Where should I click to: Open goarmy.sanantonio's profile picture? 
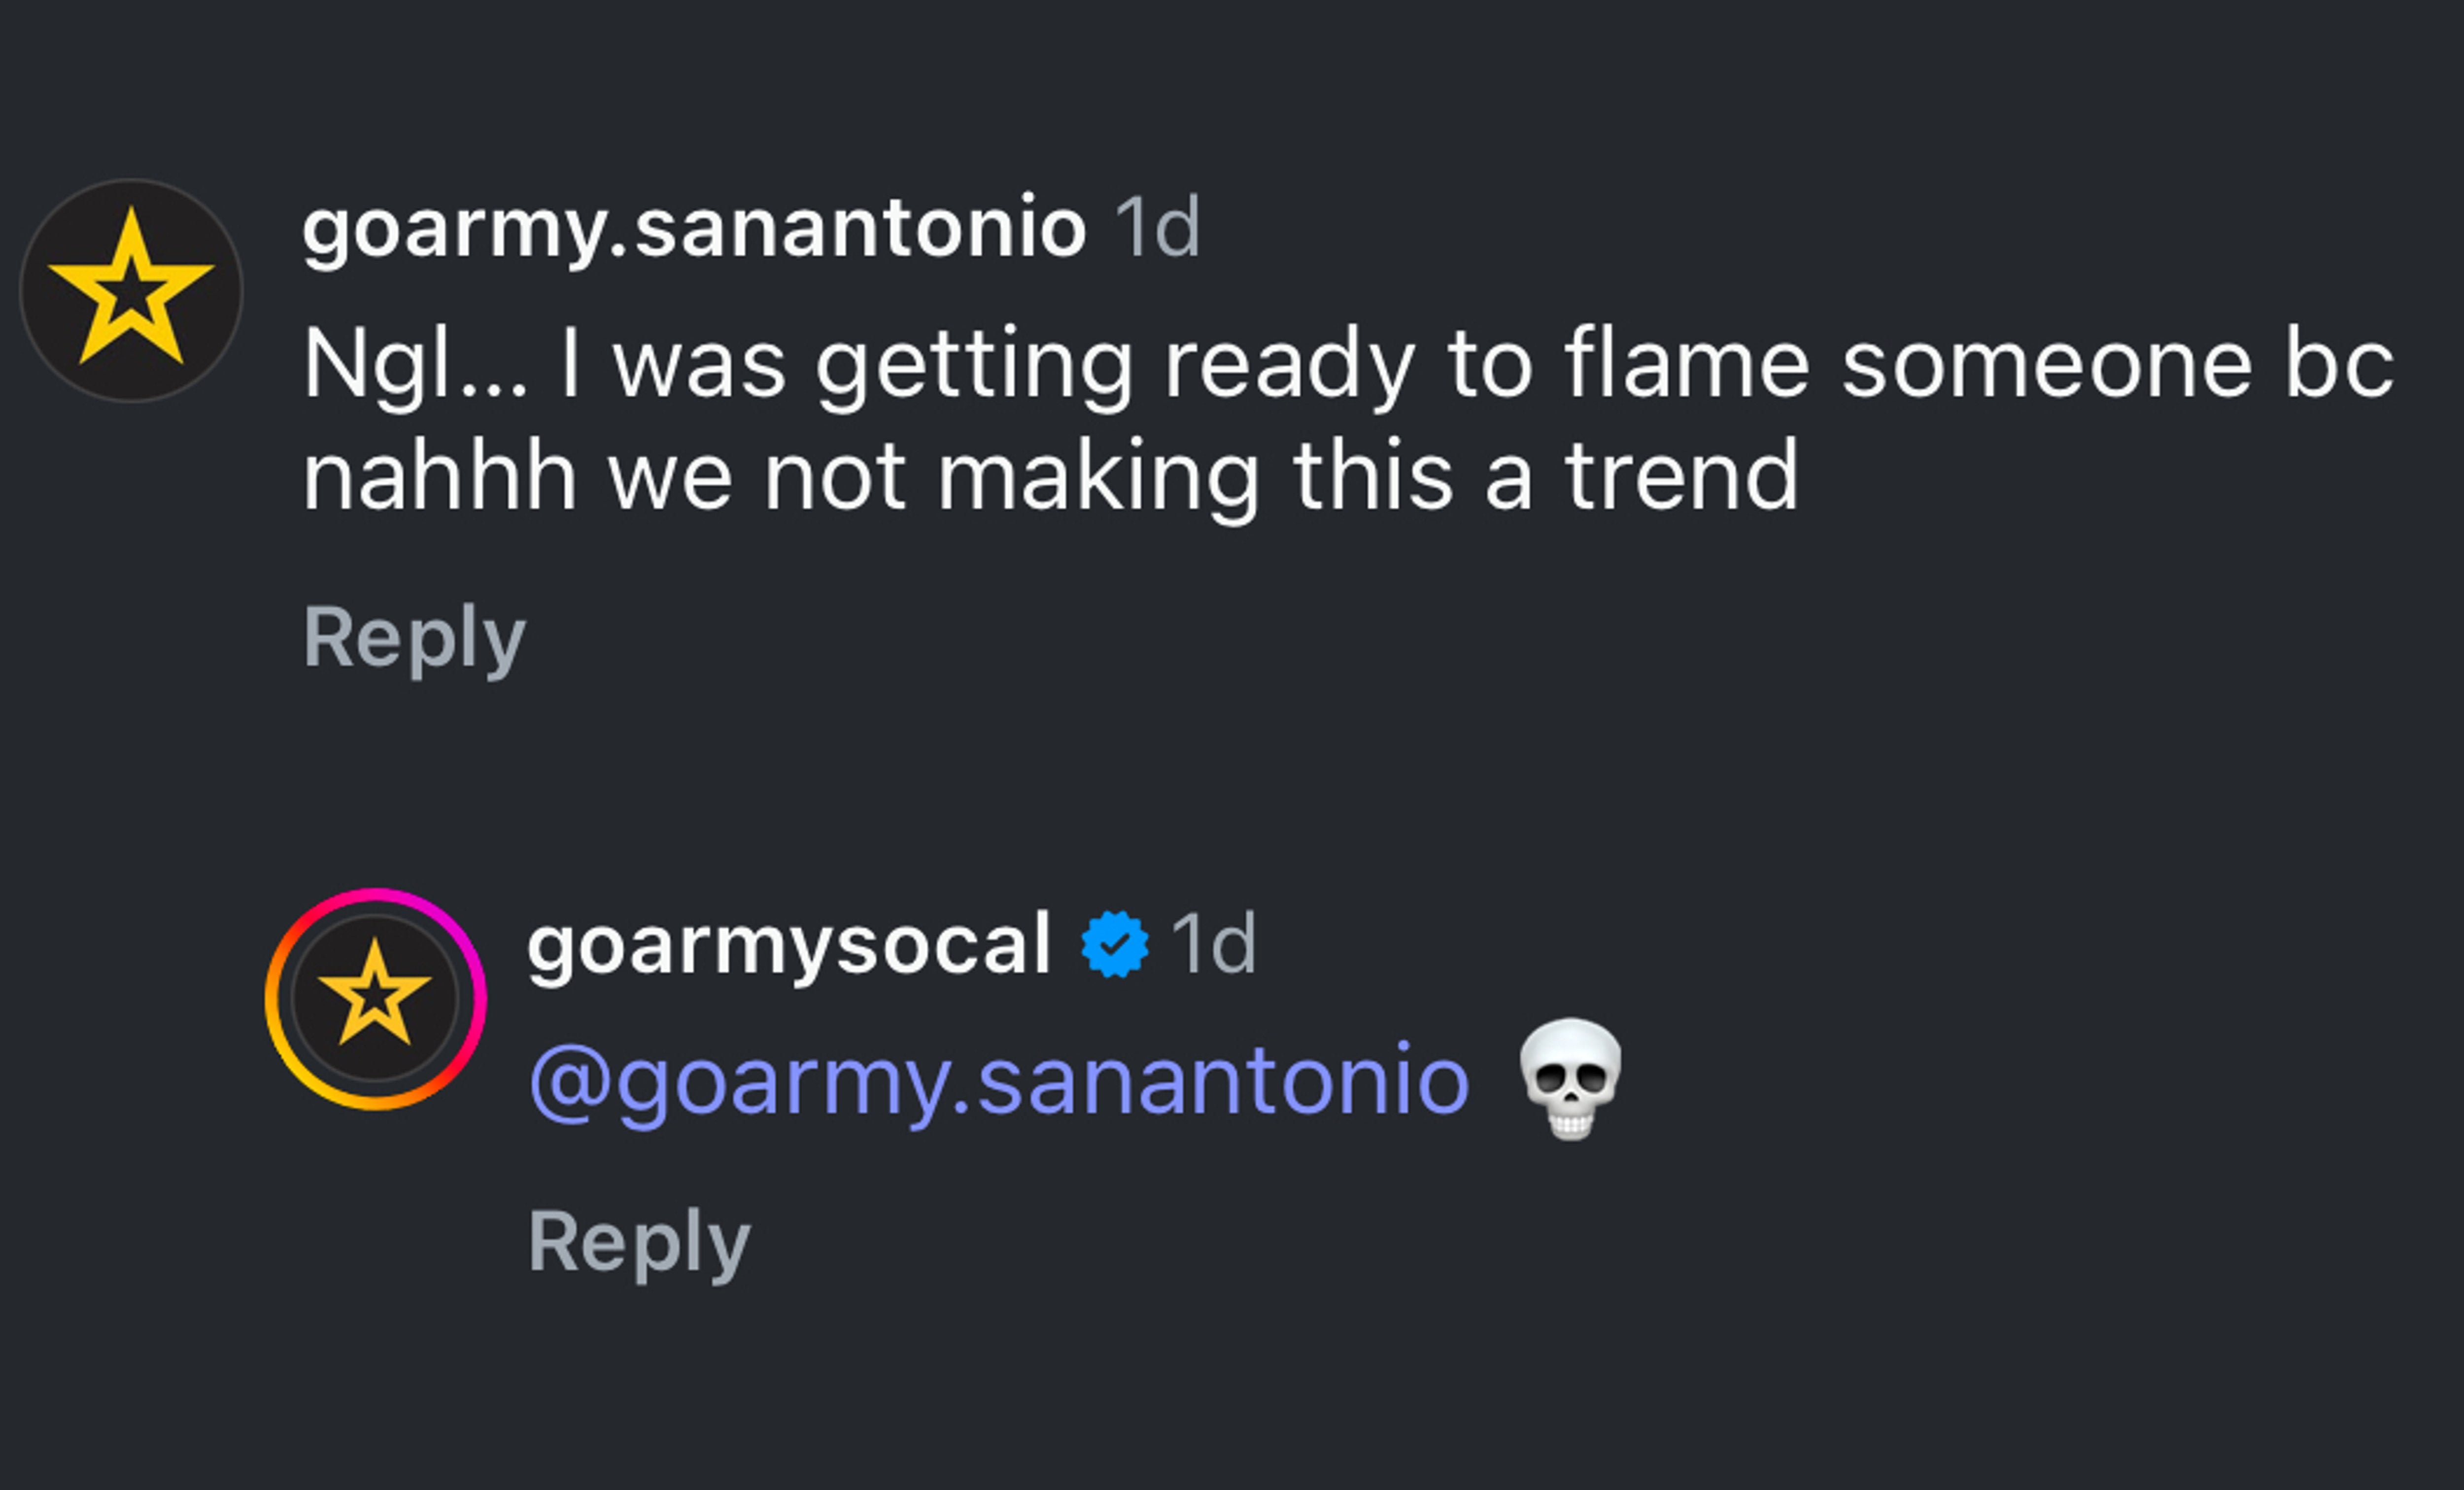point(131,290)
